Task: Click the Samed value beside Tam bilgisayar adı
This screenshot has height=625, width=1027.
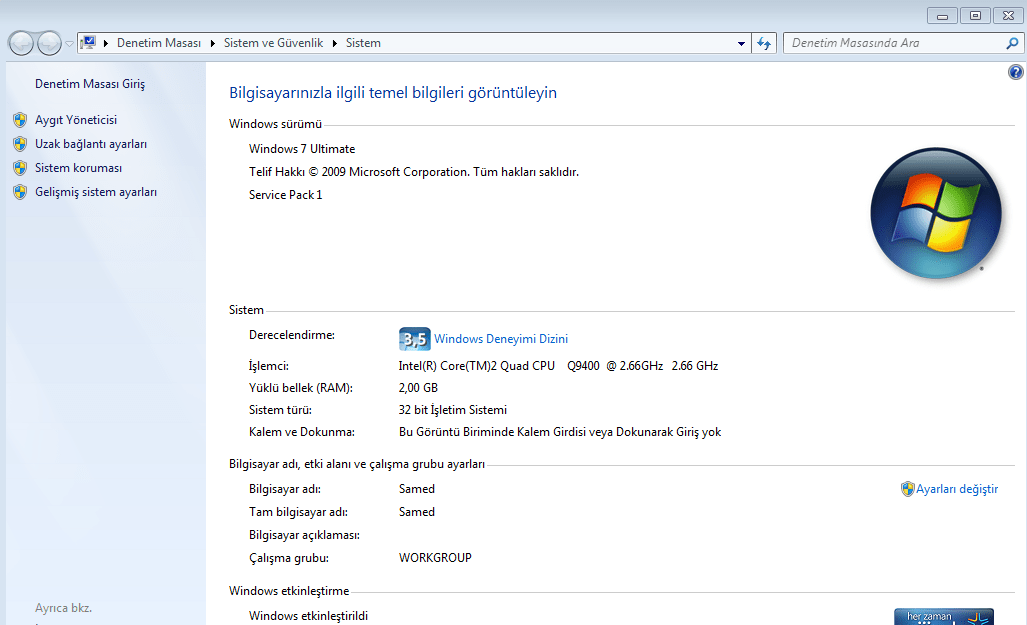Action: pyautogui.click(x=417, y=512)
